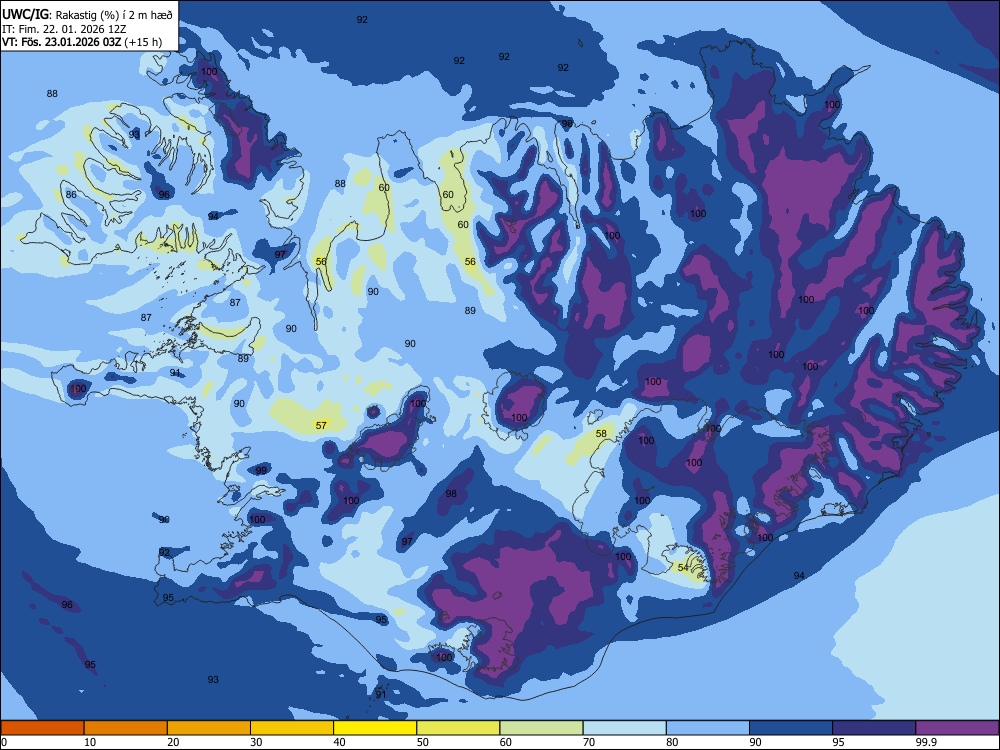Click the 'VT: Fös. 23.01.2026 03Z (+15 h)' line
Viewport: 1000px width, 750px height.
click(82, 42)
